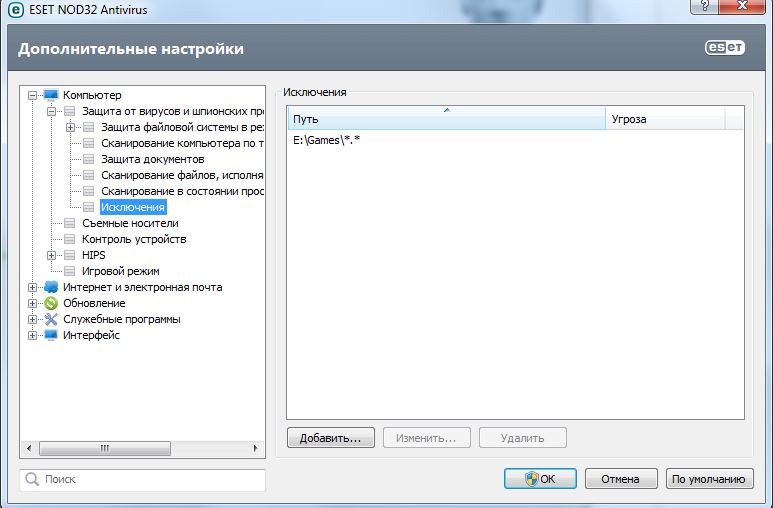Expand the Служебные программы node
The image size is (773, 508).
(x=33, y=319)
